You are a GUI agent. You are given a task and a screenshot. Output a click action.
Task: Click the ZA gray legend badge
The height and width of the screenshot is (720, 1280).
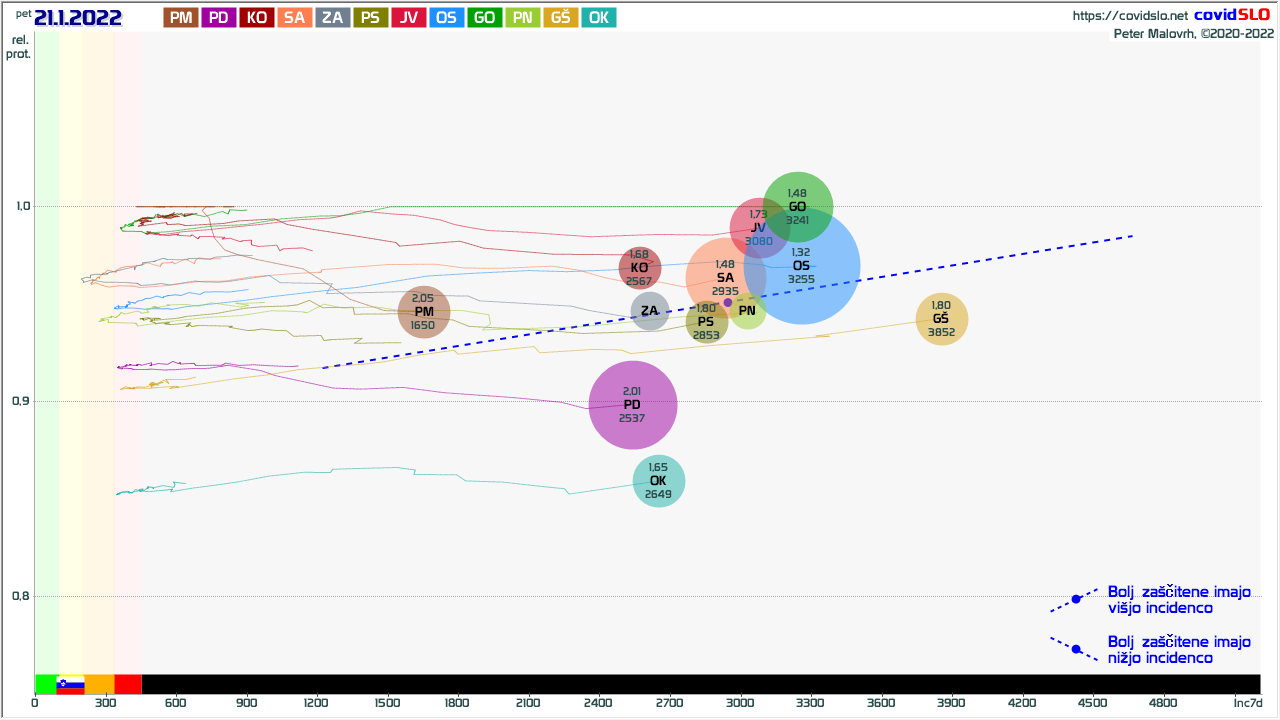(333, 18)
